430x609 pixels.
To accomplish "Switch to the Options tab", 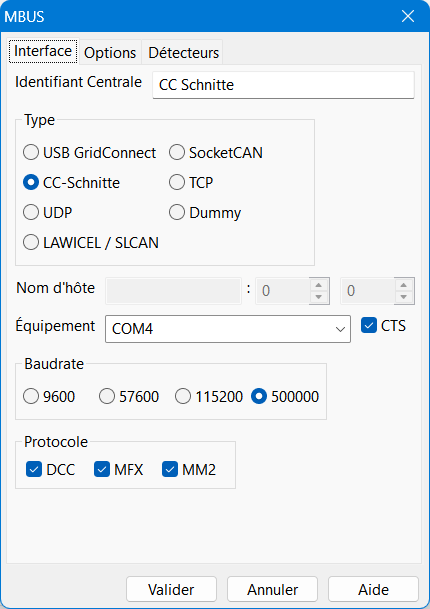I will [110, 52].
